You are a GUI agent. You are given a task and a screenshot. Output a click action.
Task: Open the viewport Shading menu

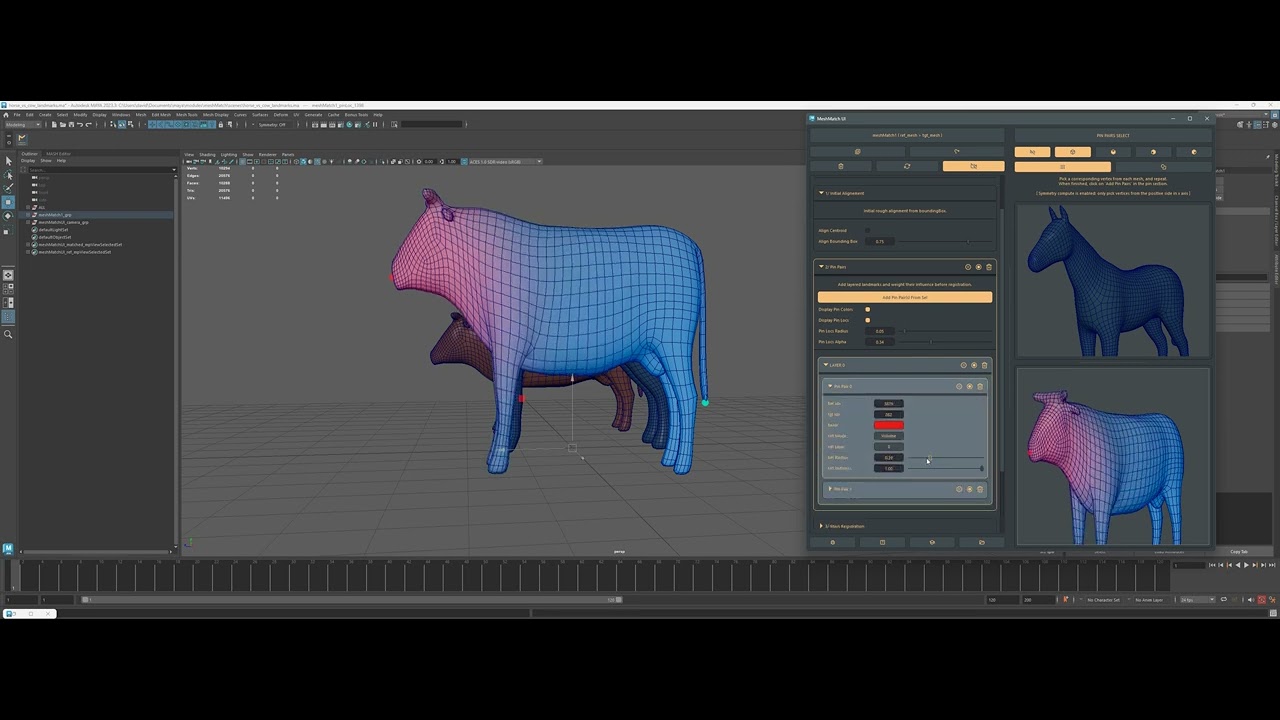click(x=207, y=154)
